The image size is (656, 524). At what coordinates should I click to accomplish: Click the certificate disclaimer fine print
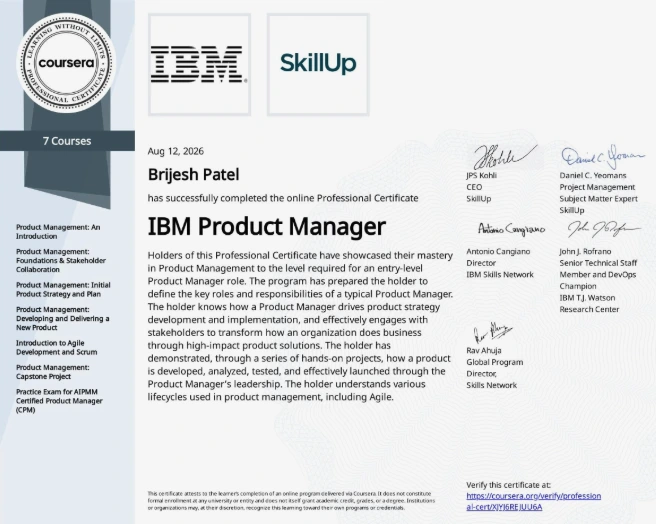click(x=291, y=501)
